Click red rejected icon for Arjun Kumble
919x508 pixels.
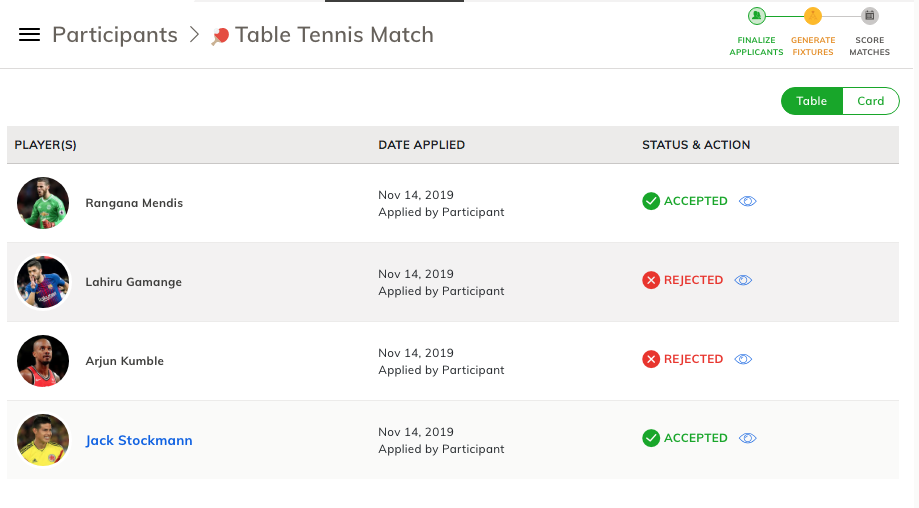tap(651, 360)
